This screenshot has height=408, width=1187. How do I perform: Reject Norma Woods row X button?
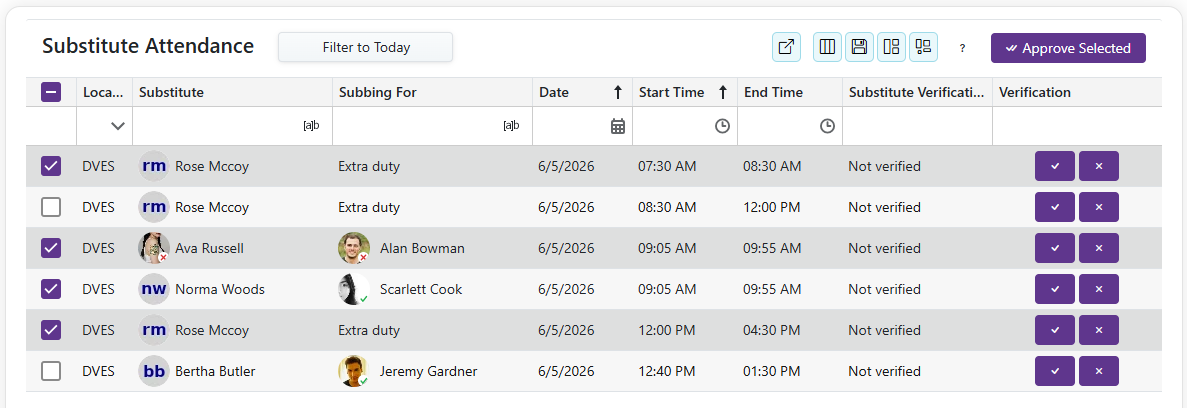pos(1098,288)
